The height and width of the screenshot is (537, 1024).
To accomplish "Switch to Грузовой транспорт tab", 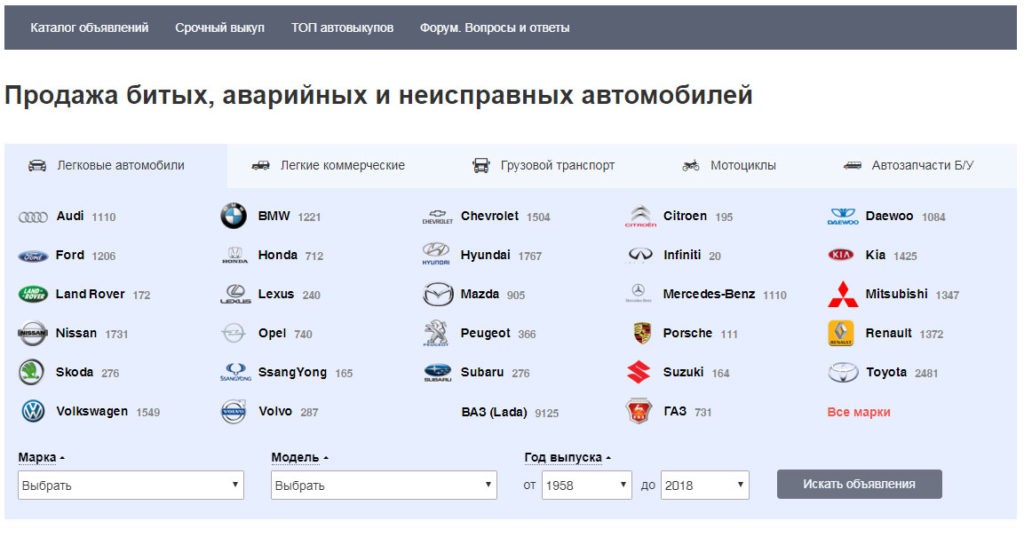I will (544, 166).
